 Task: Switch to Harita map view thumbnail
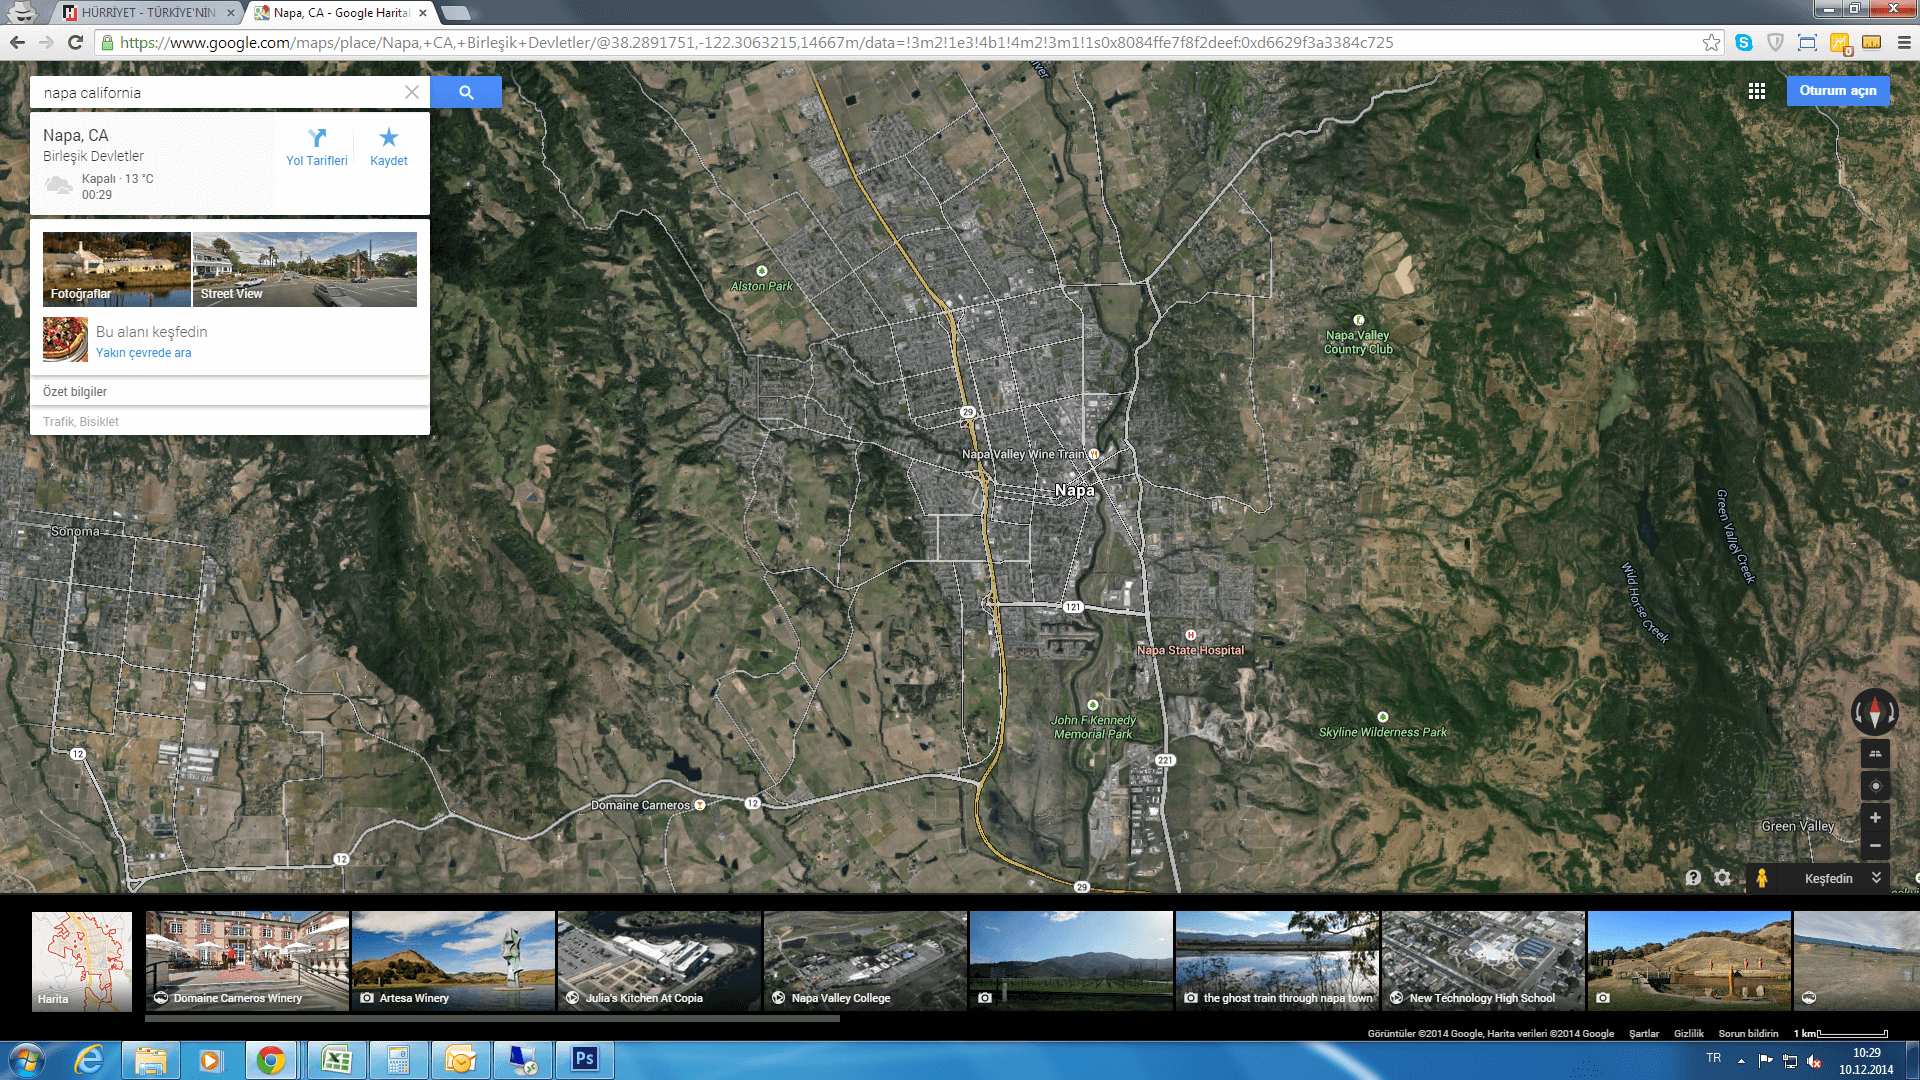click(82, 960)
